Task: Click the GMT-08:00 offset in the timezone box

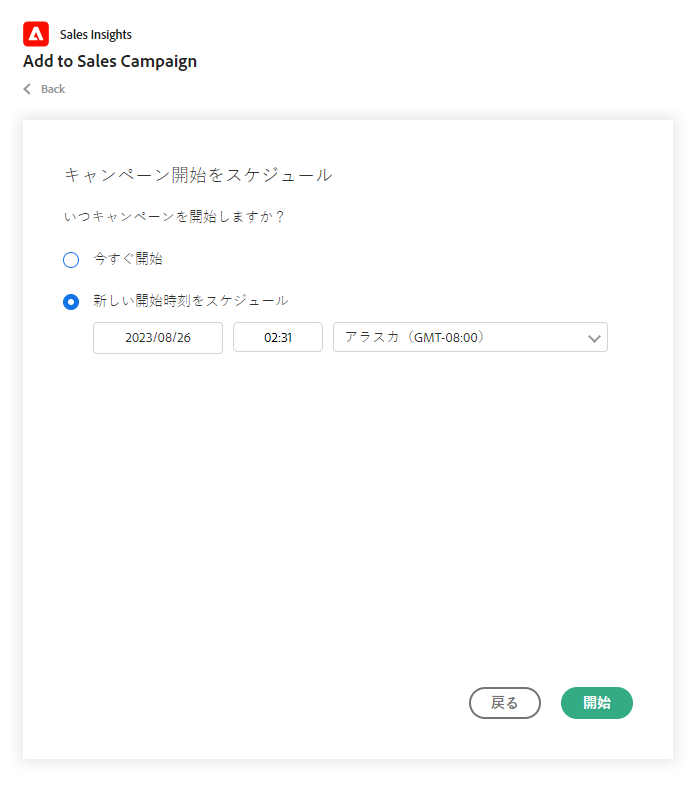Action: tap(444, 337)
